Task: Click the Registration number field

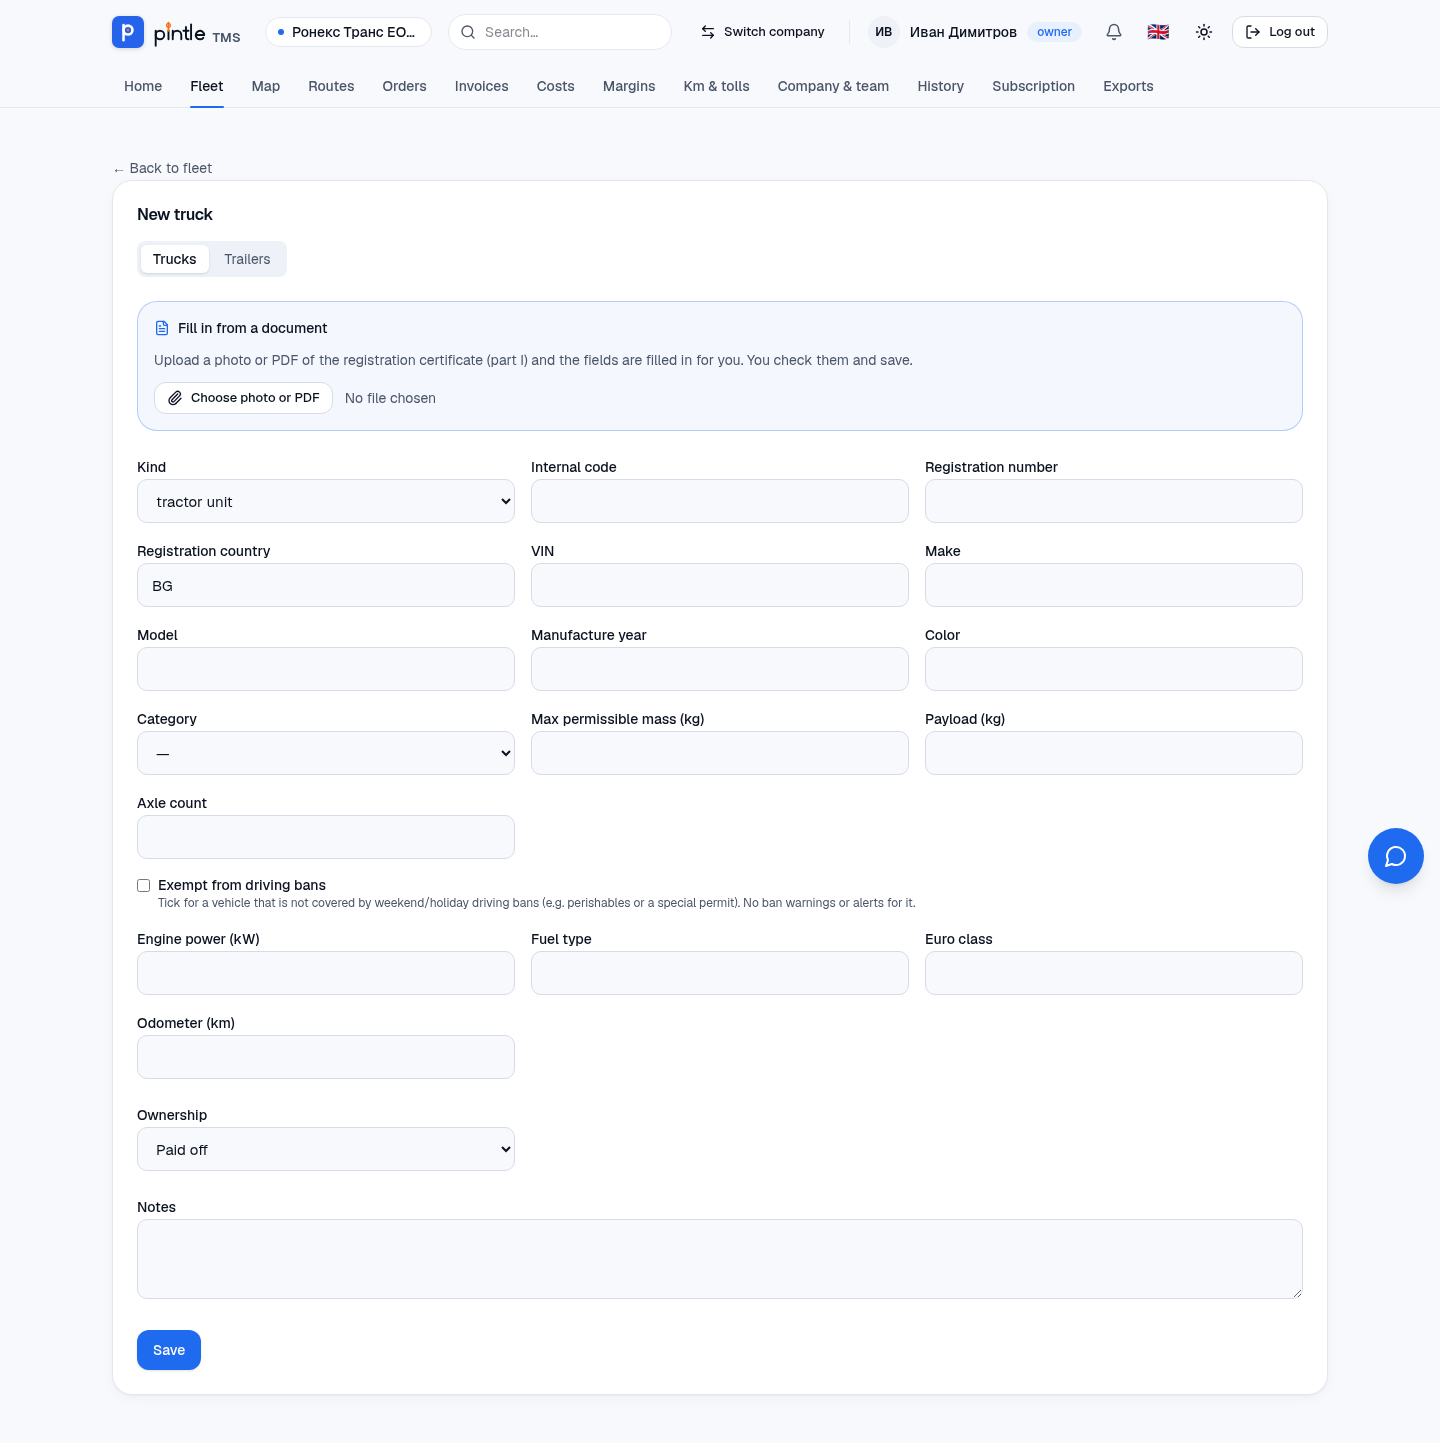Action: [x=1114, y=501]
